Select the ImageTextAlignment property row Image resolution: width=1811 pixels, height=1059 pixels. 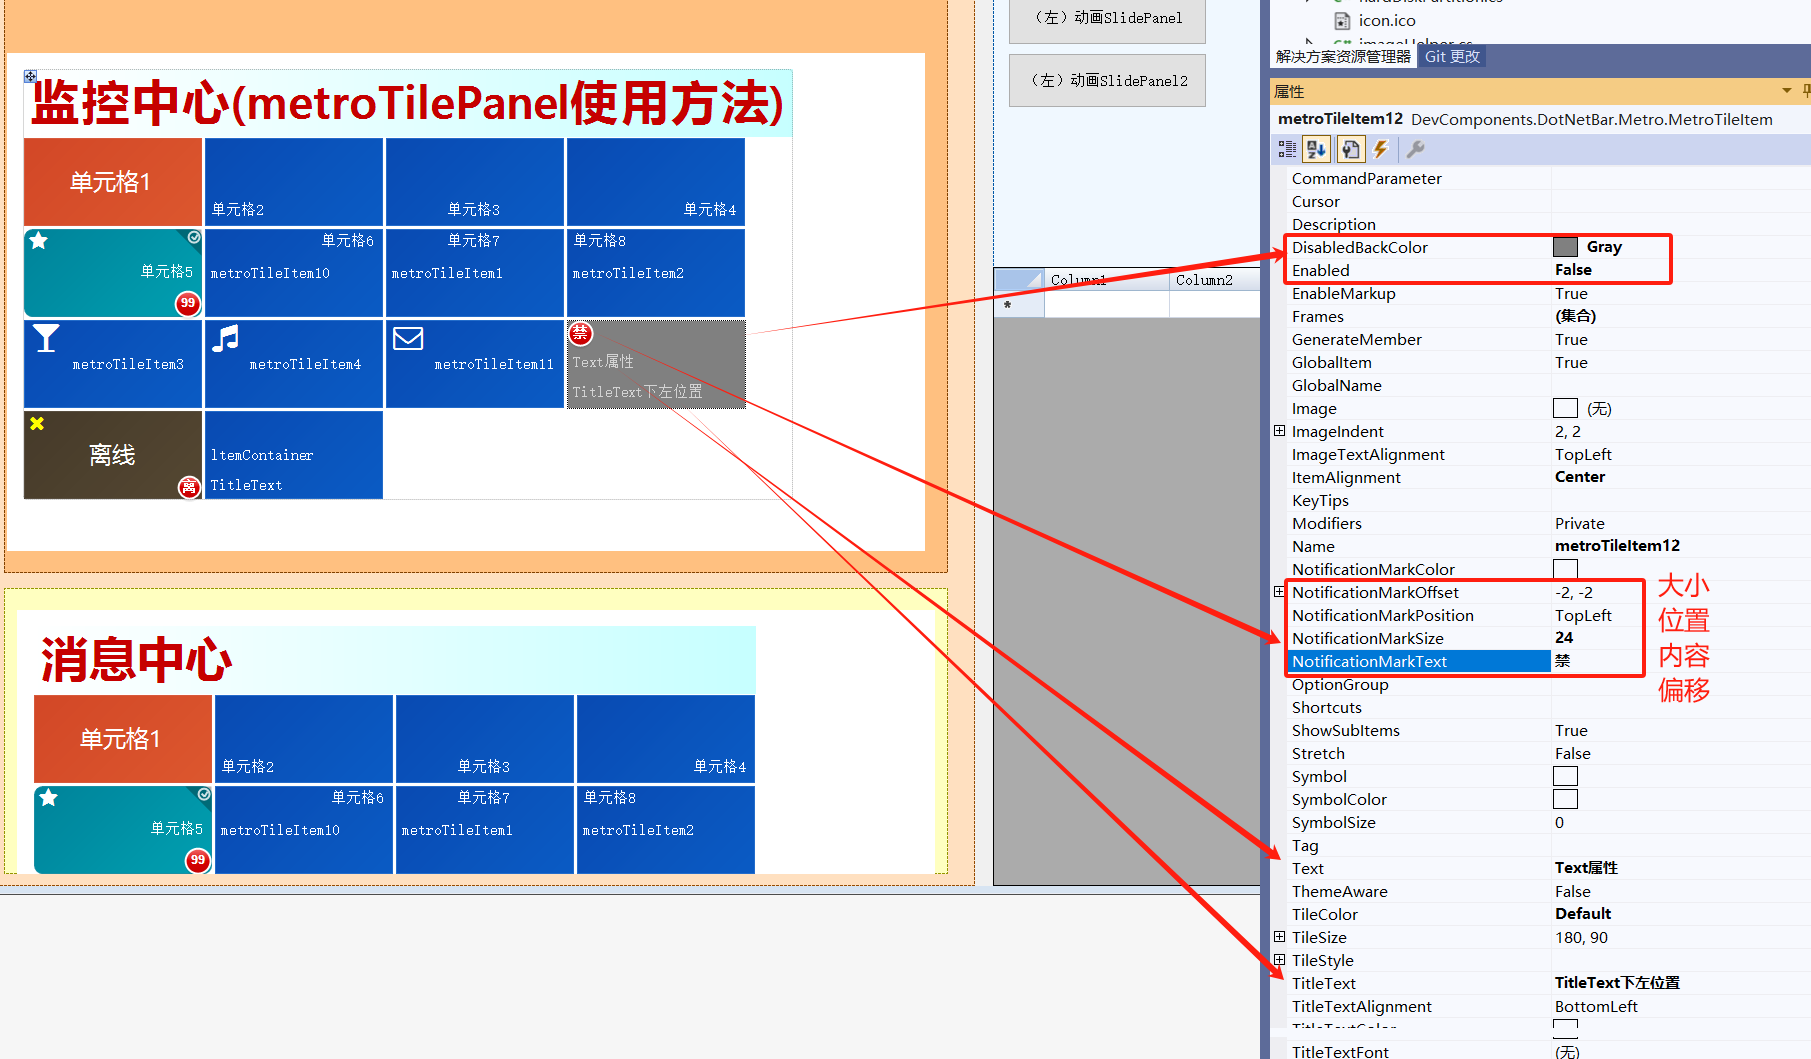[x=1548, y=454]
